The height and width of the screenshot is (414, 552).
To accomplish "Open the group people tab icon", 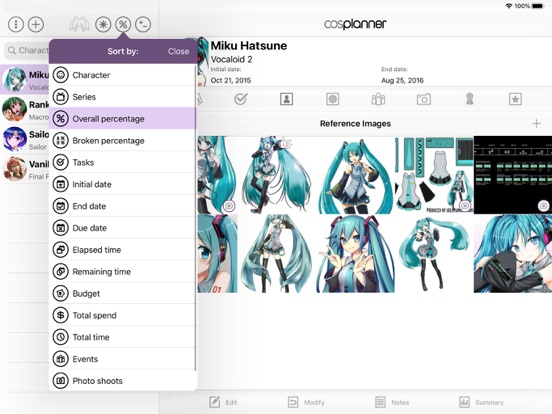I will click(x=378, y=99).
